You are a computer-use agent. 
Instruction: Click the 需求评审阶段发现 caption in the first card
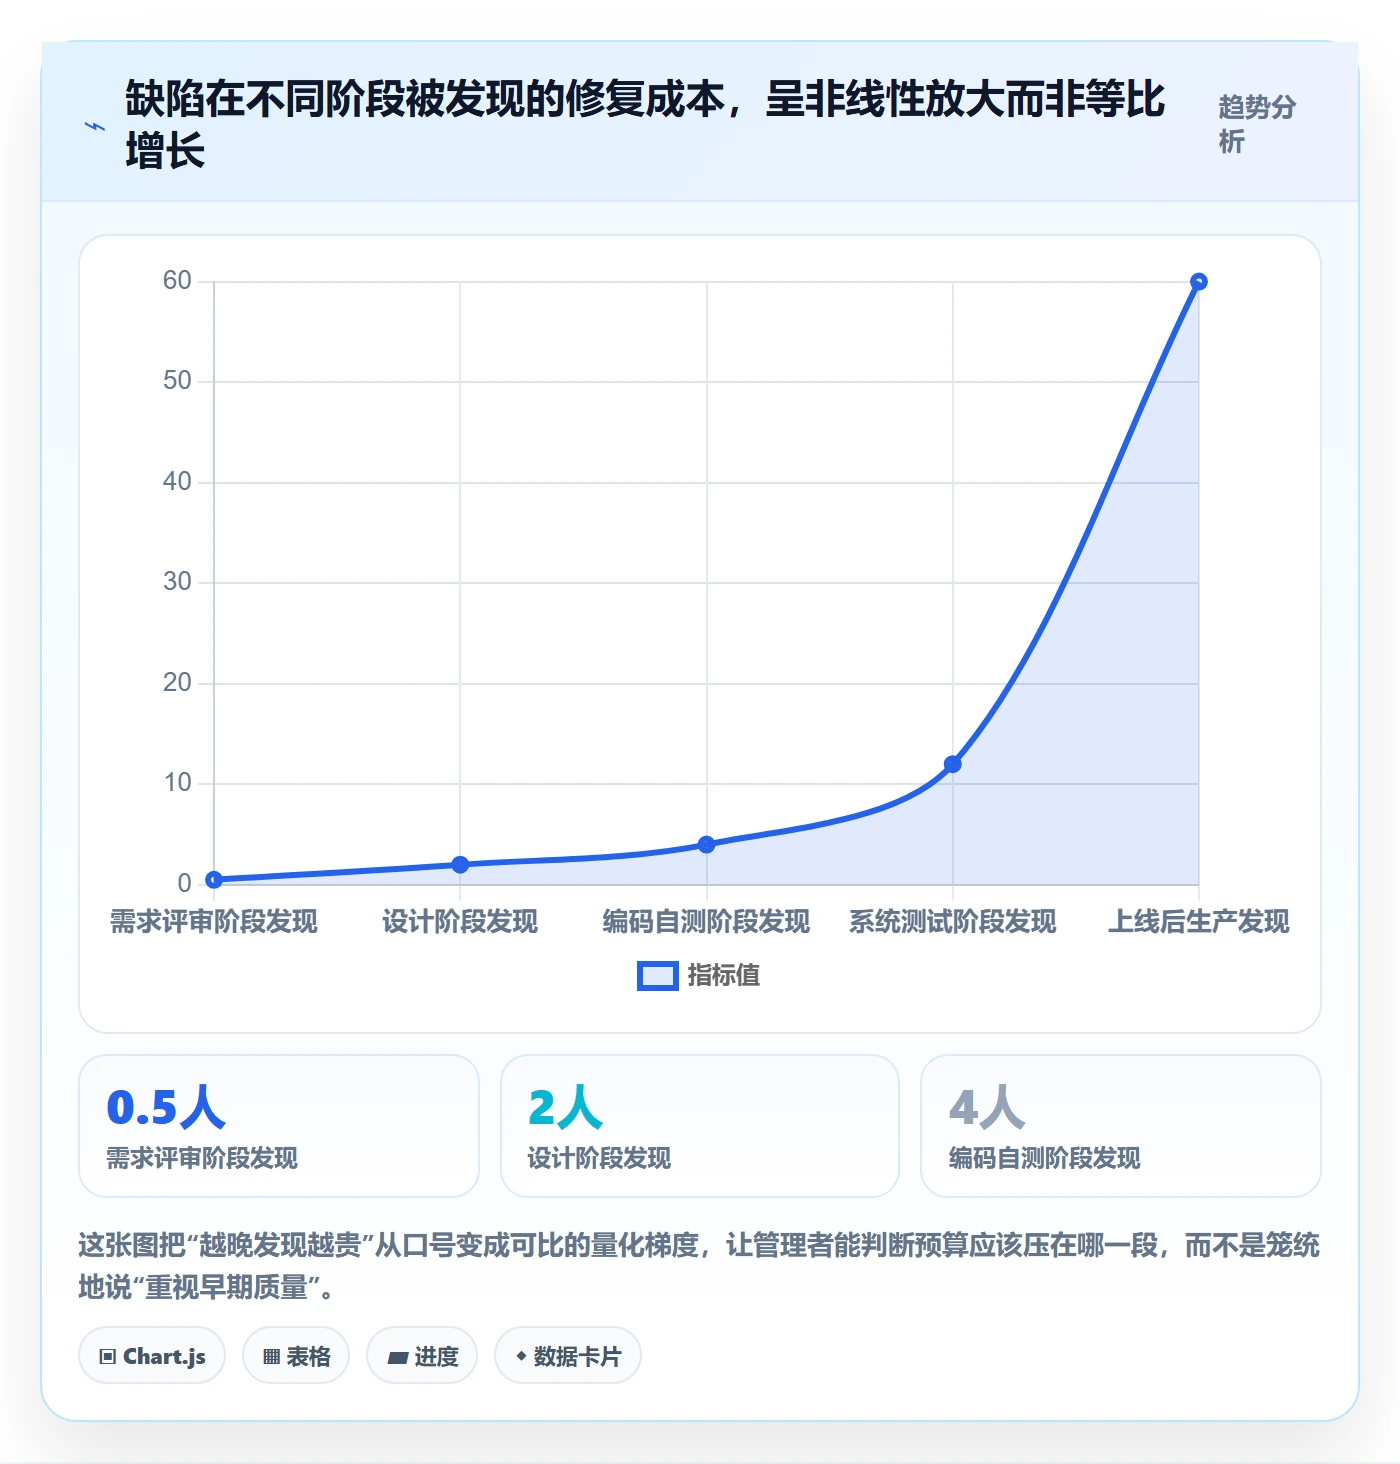202,1159
